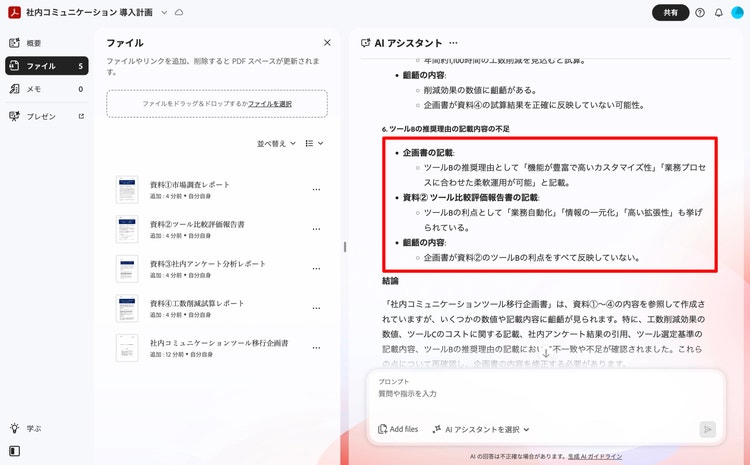
Task: Open the 学ぶ lightbulb item
Action: (25, 428)
